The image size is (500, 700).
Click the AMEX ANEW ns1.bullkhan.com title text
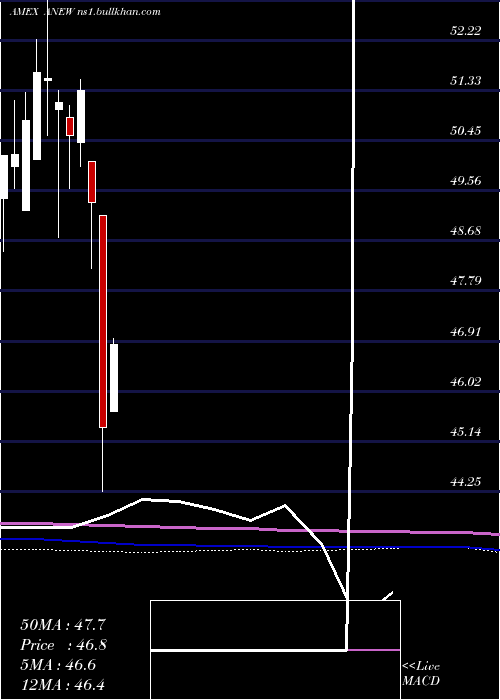pos(85,12)
